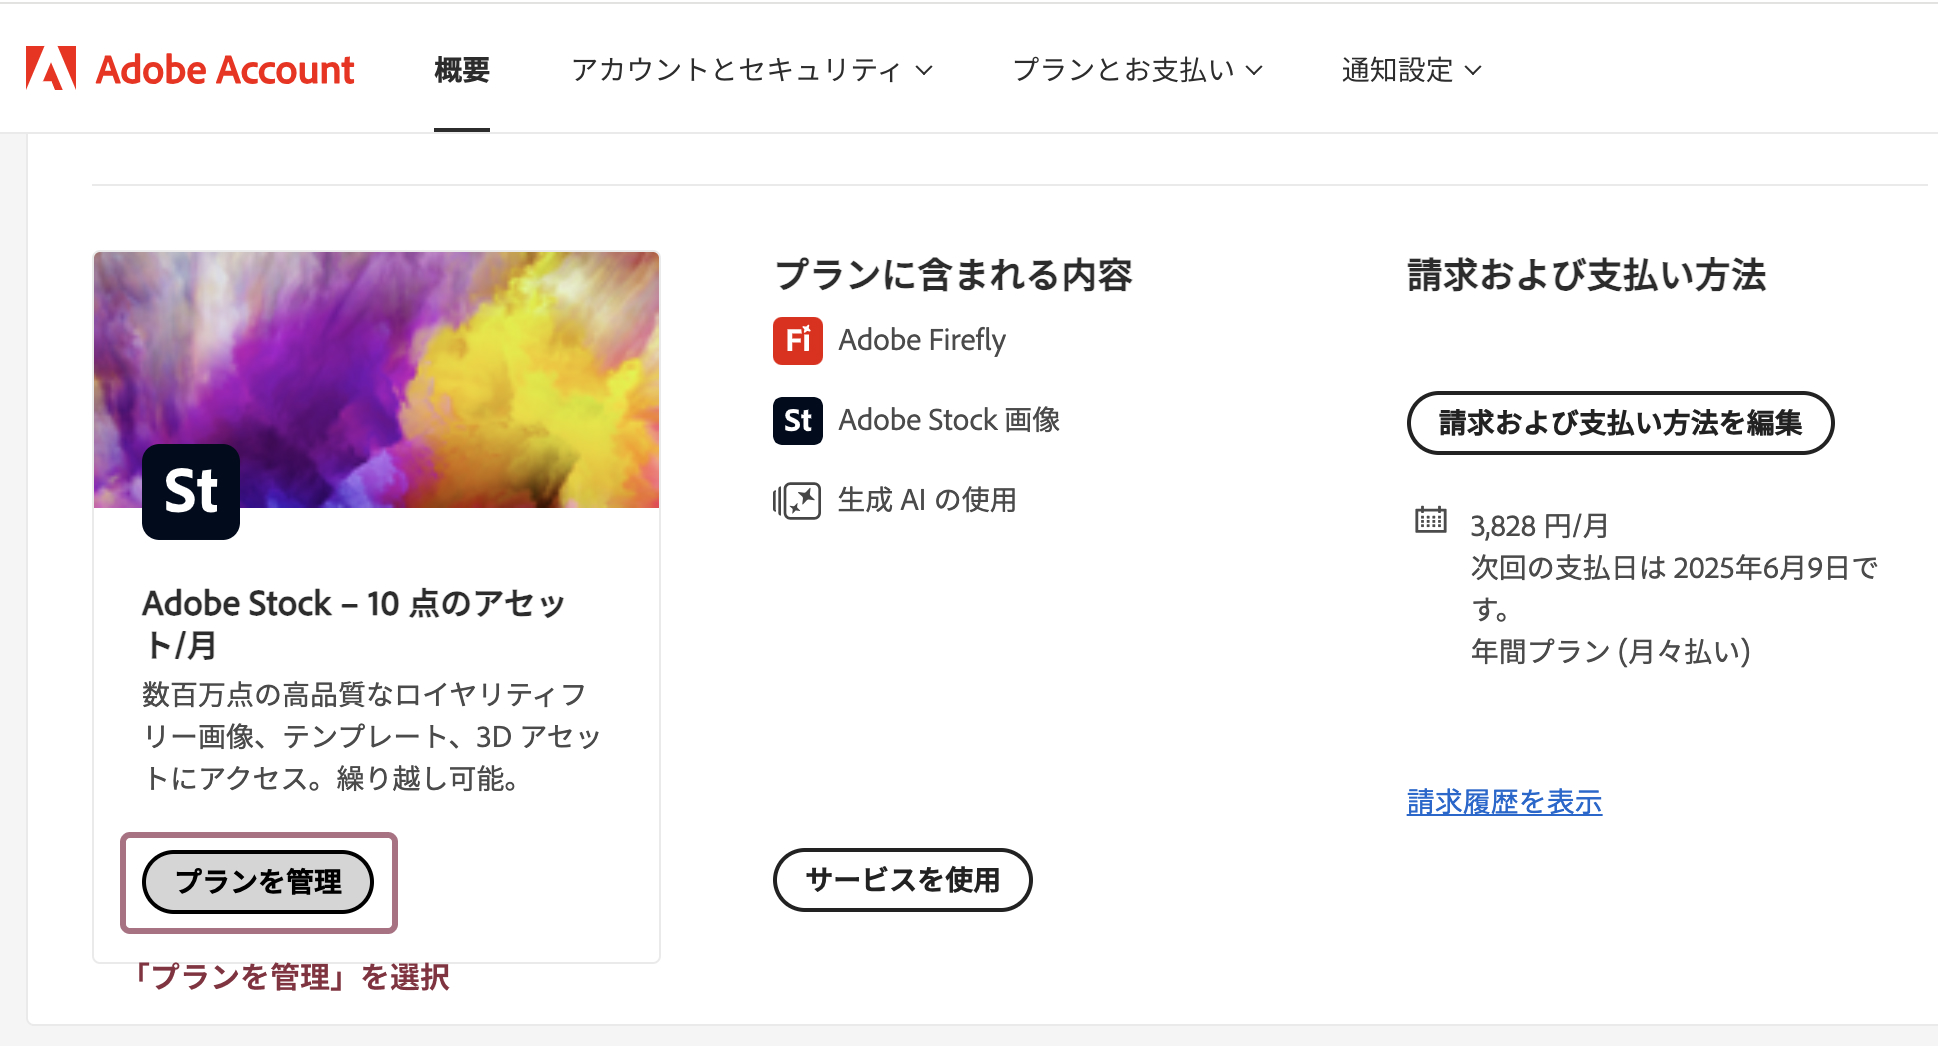Screen dimensions: 1938x1046
Task: Click the Adobe Firefly text label
Action: tap(922, 340)
